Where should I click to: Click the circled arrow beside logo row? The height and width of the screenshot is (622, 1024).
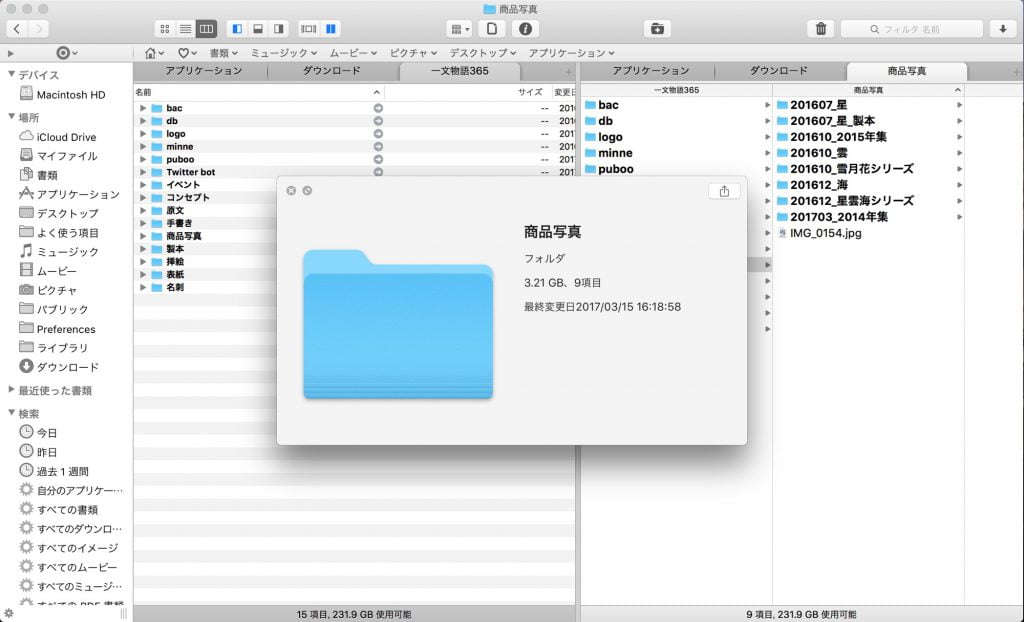click(x=378, y=134)
